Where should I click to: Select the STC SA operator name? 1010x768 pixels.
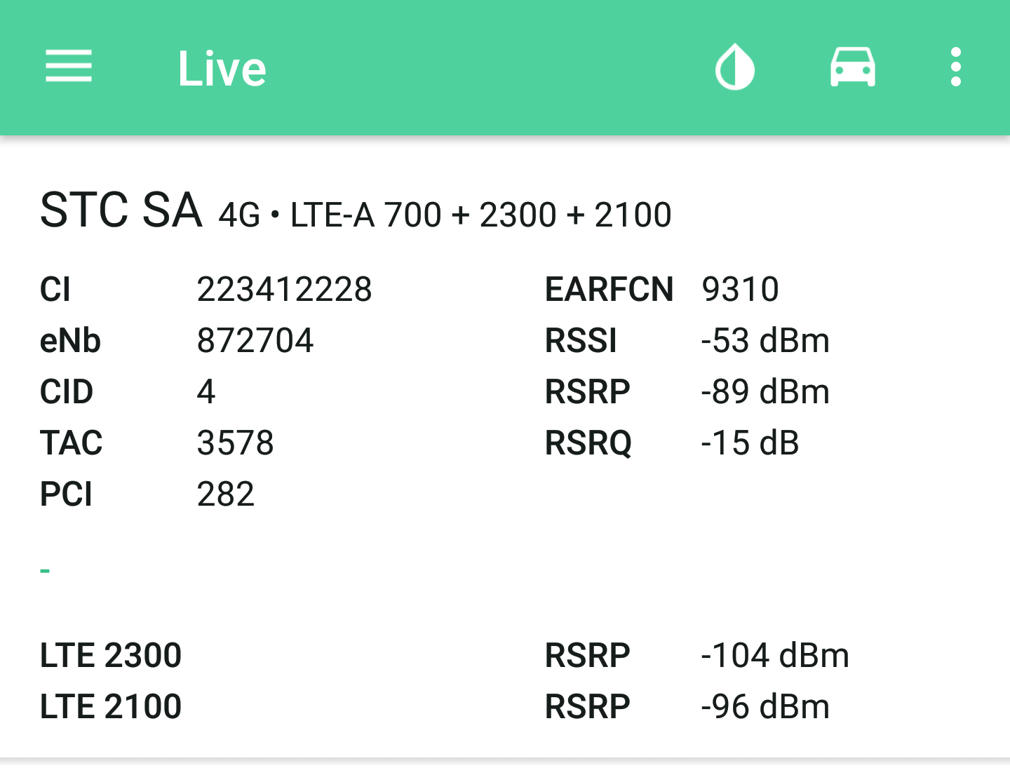pyautogui.click(x=121, y=210)
